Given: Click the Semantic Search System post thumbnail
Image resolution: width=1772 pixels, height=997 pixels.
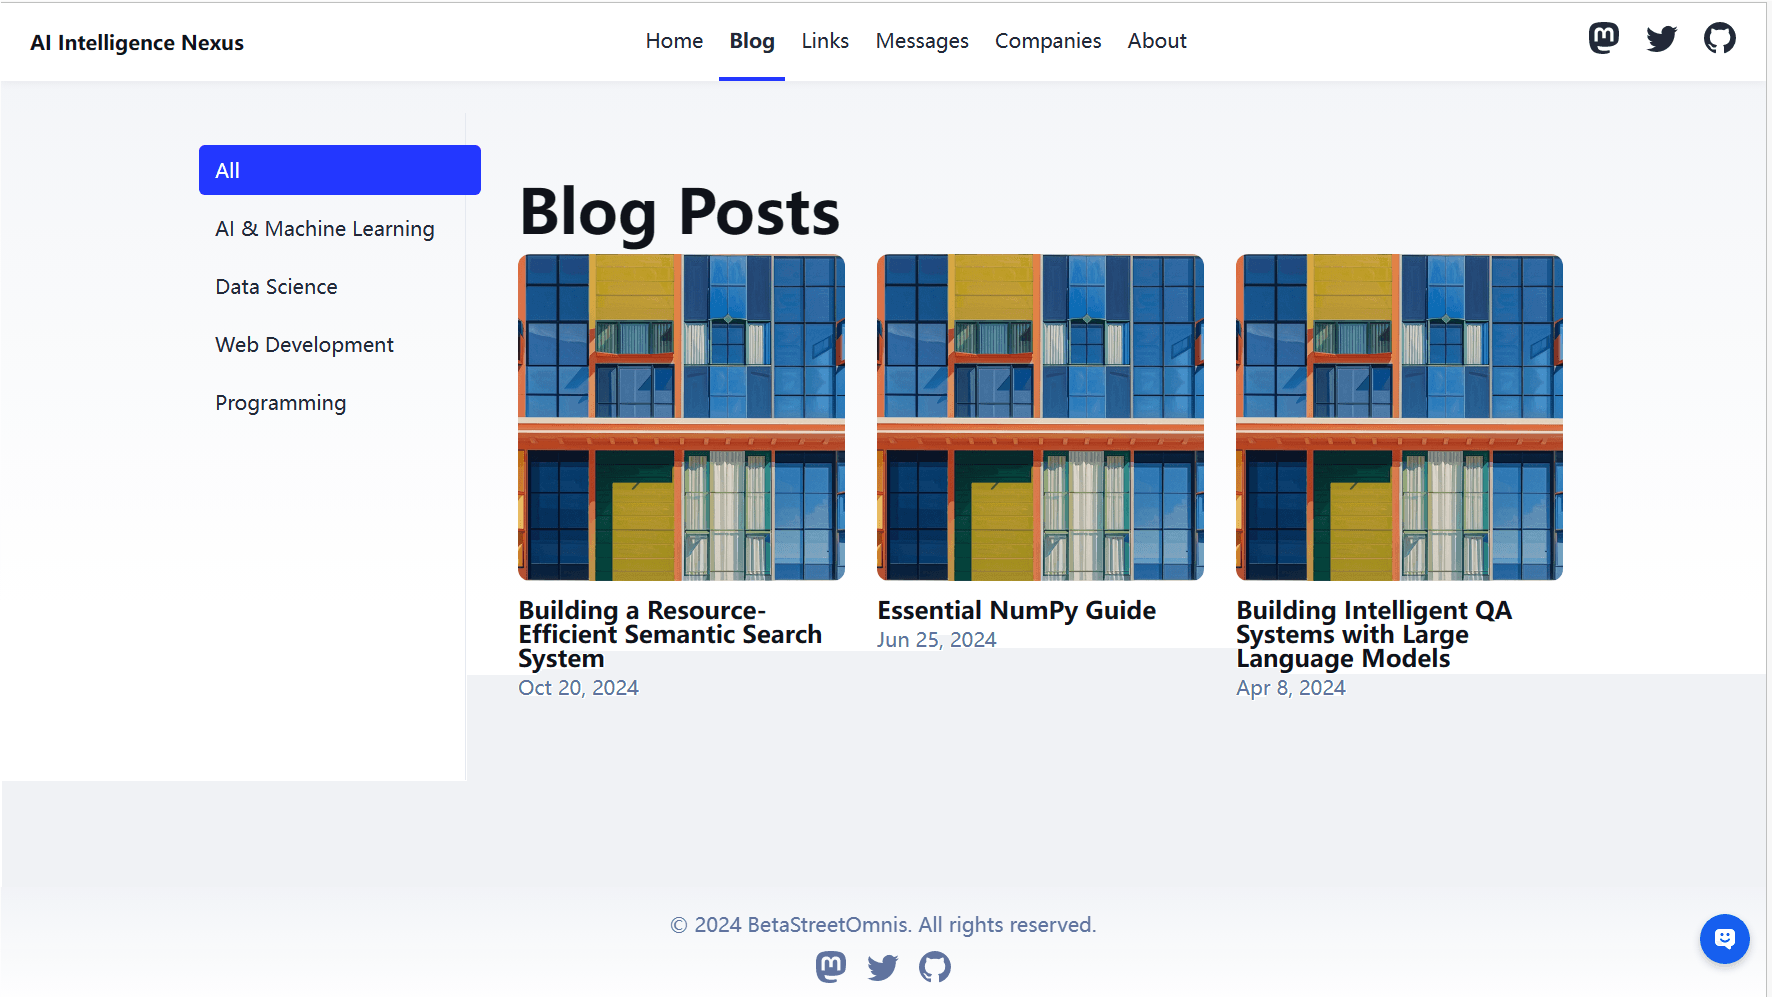Looking at the screenshot, I should (x=681, y=417).
